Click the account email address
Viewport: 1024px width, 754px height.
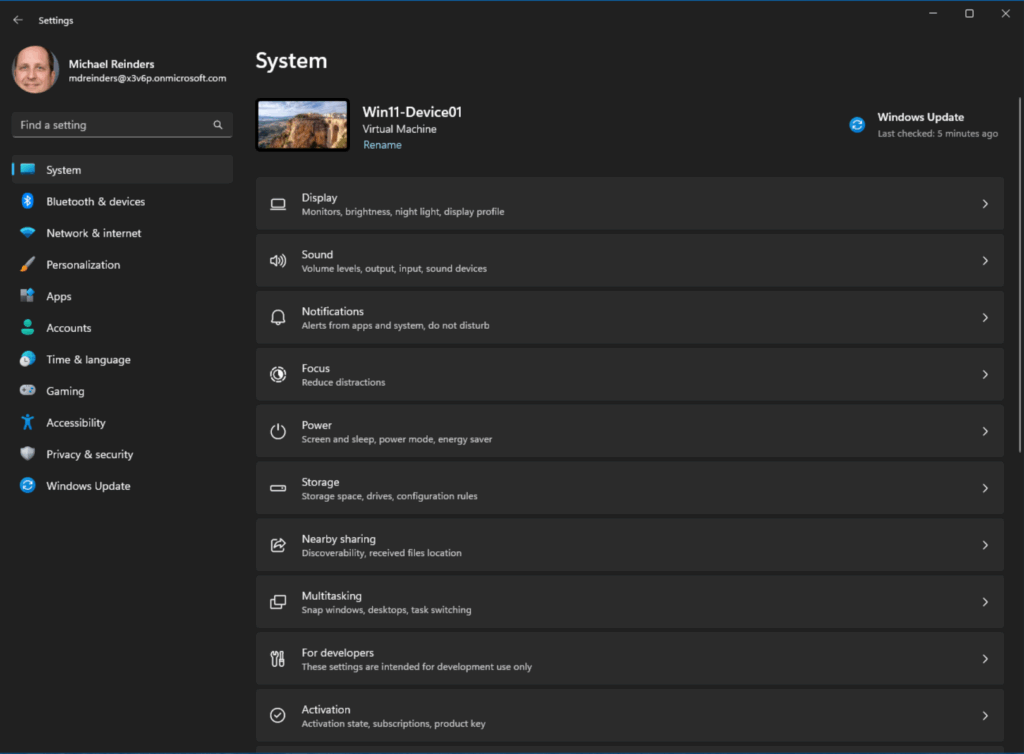[x=148, y=78]
